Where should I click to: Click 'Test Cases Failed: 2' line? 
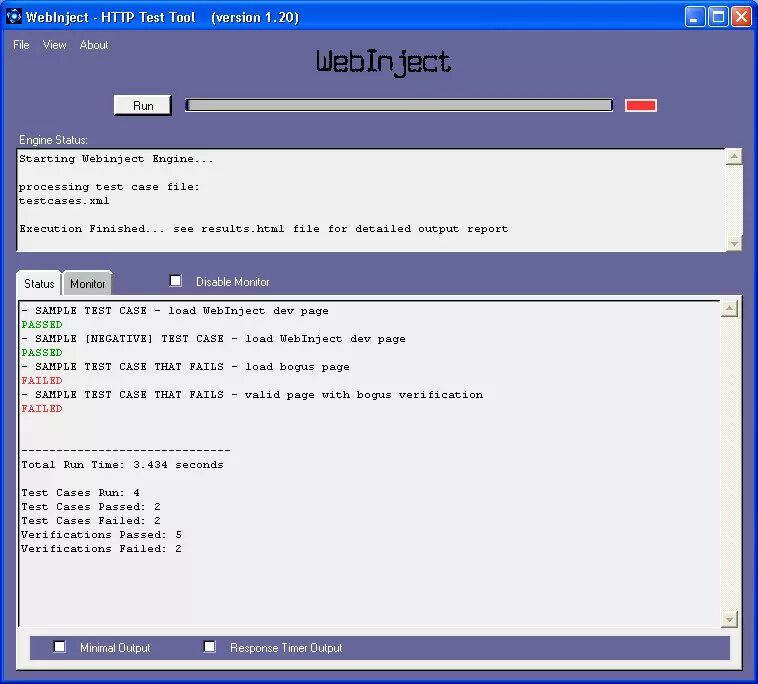(91, 521)
